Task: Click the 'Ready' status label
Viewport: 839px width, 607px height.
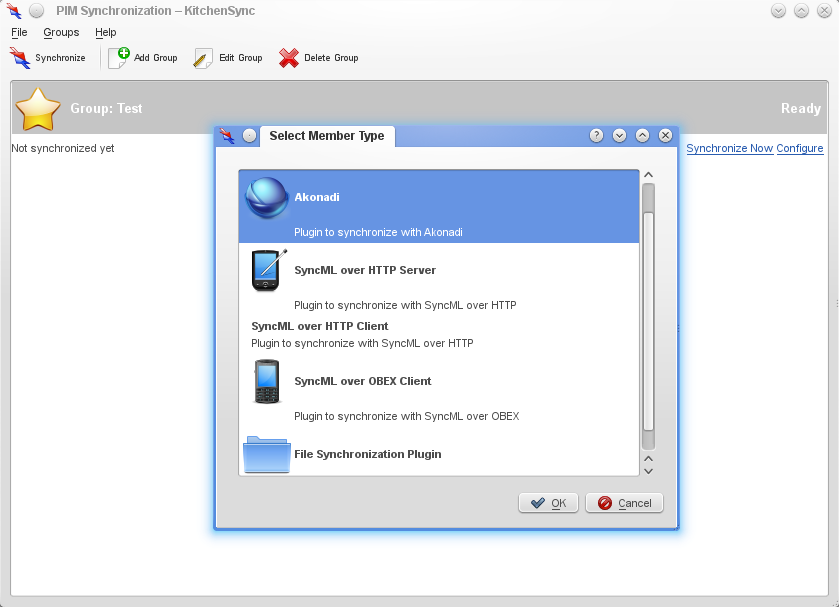Action: [x=800, y=109]
